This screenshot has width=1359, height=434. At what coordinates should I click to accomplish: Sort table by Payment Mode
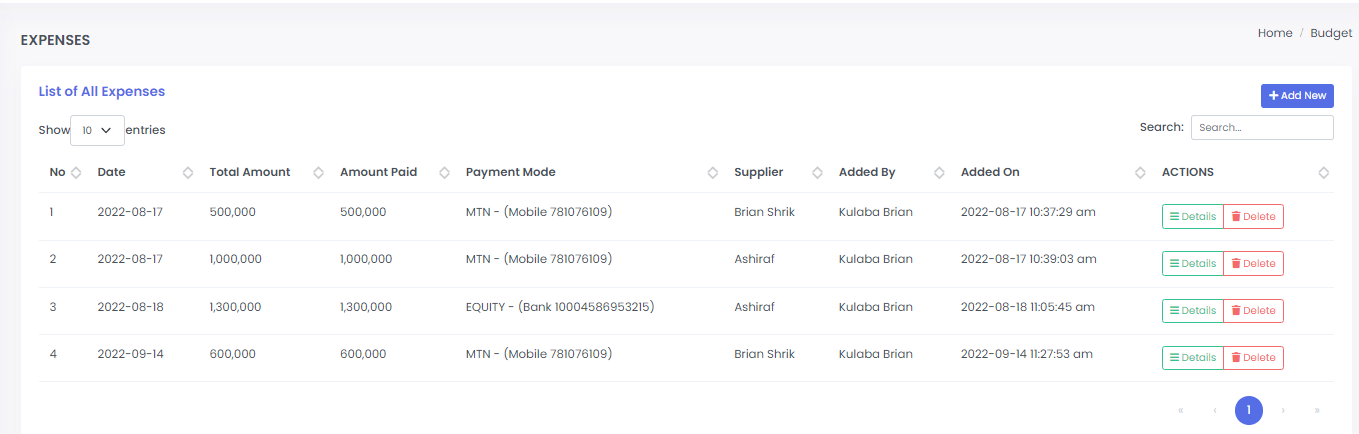pyautogui.click(x=712, y=173)
